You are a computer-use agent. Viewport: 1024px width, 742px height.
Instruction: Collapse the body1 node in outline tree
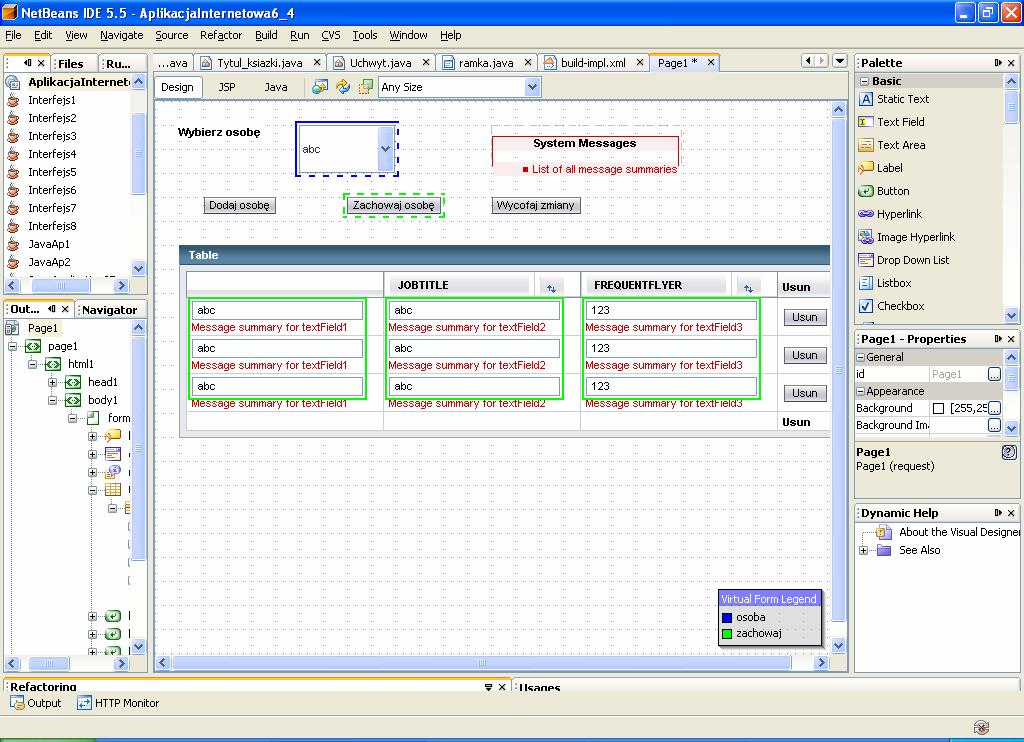(52, 400)
